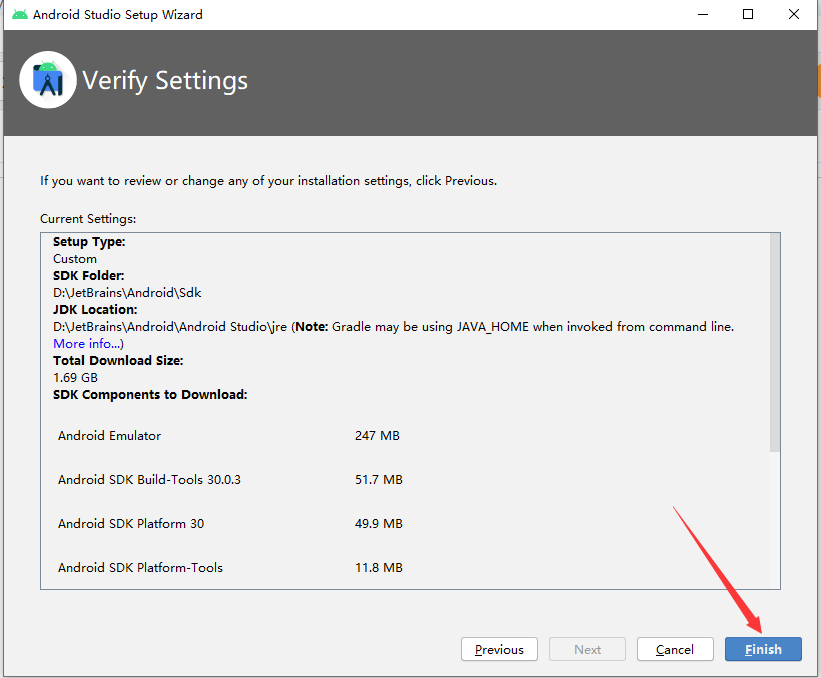This screenshot has height=678, width=821.
Task: Select the Android Emulator row
Action: click(x=229, y=436)
